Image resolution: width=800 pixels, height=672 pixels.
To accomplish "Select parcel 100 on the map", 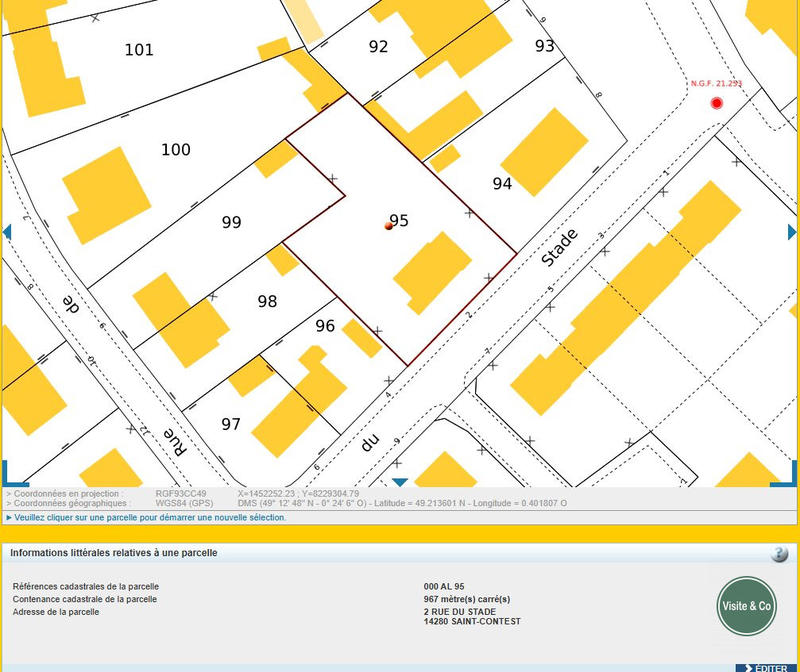I will click(175, 150).
